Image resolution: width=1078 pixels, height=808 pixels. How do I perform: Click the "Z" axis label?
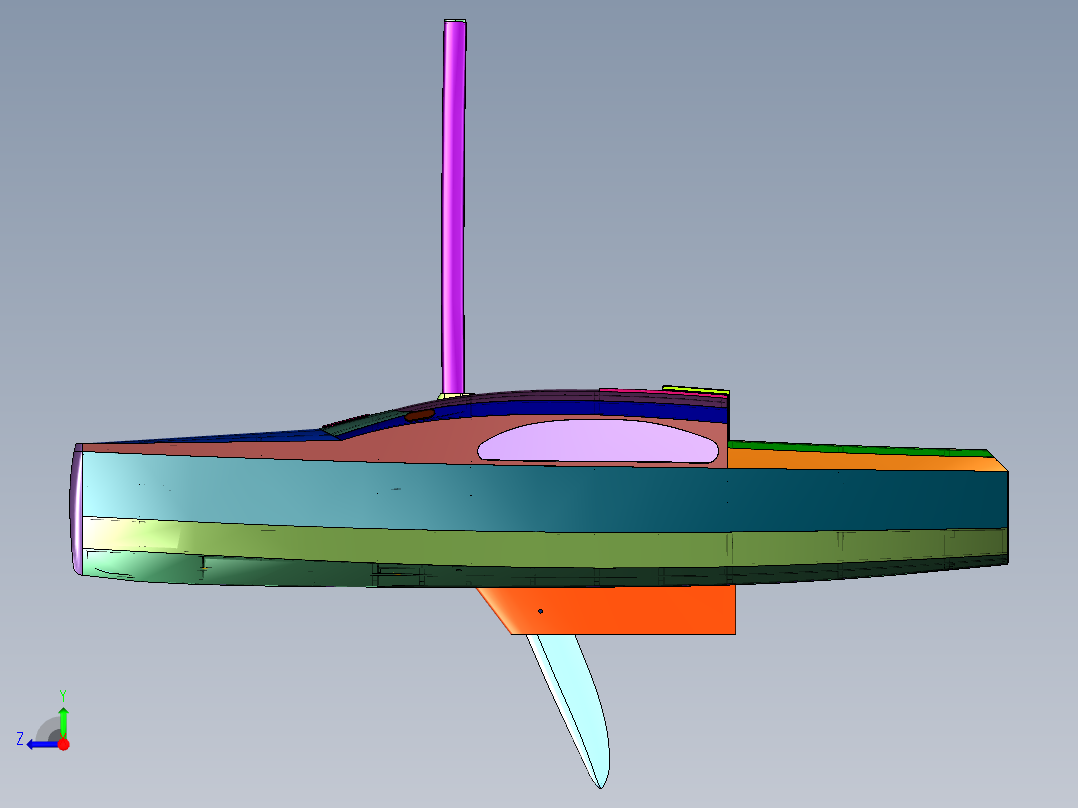coord(20,739)
